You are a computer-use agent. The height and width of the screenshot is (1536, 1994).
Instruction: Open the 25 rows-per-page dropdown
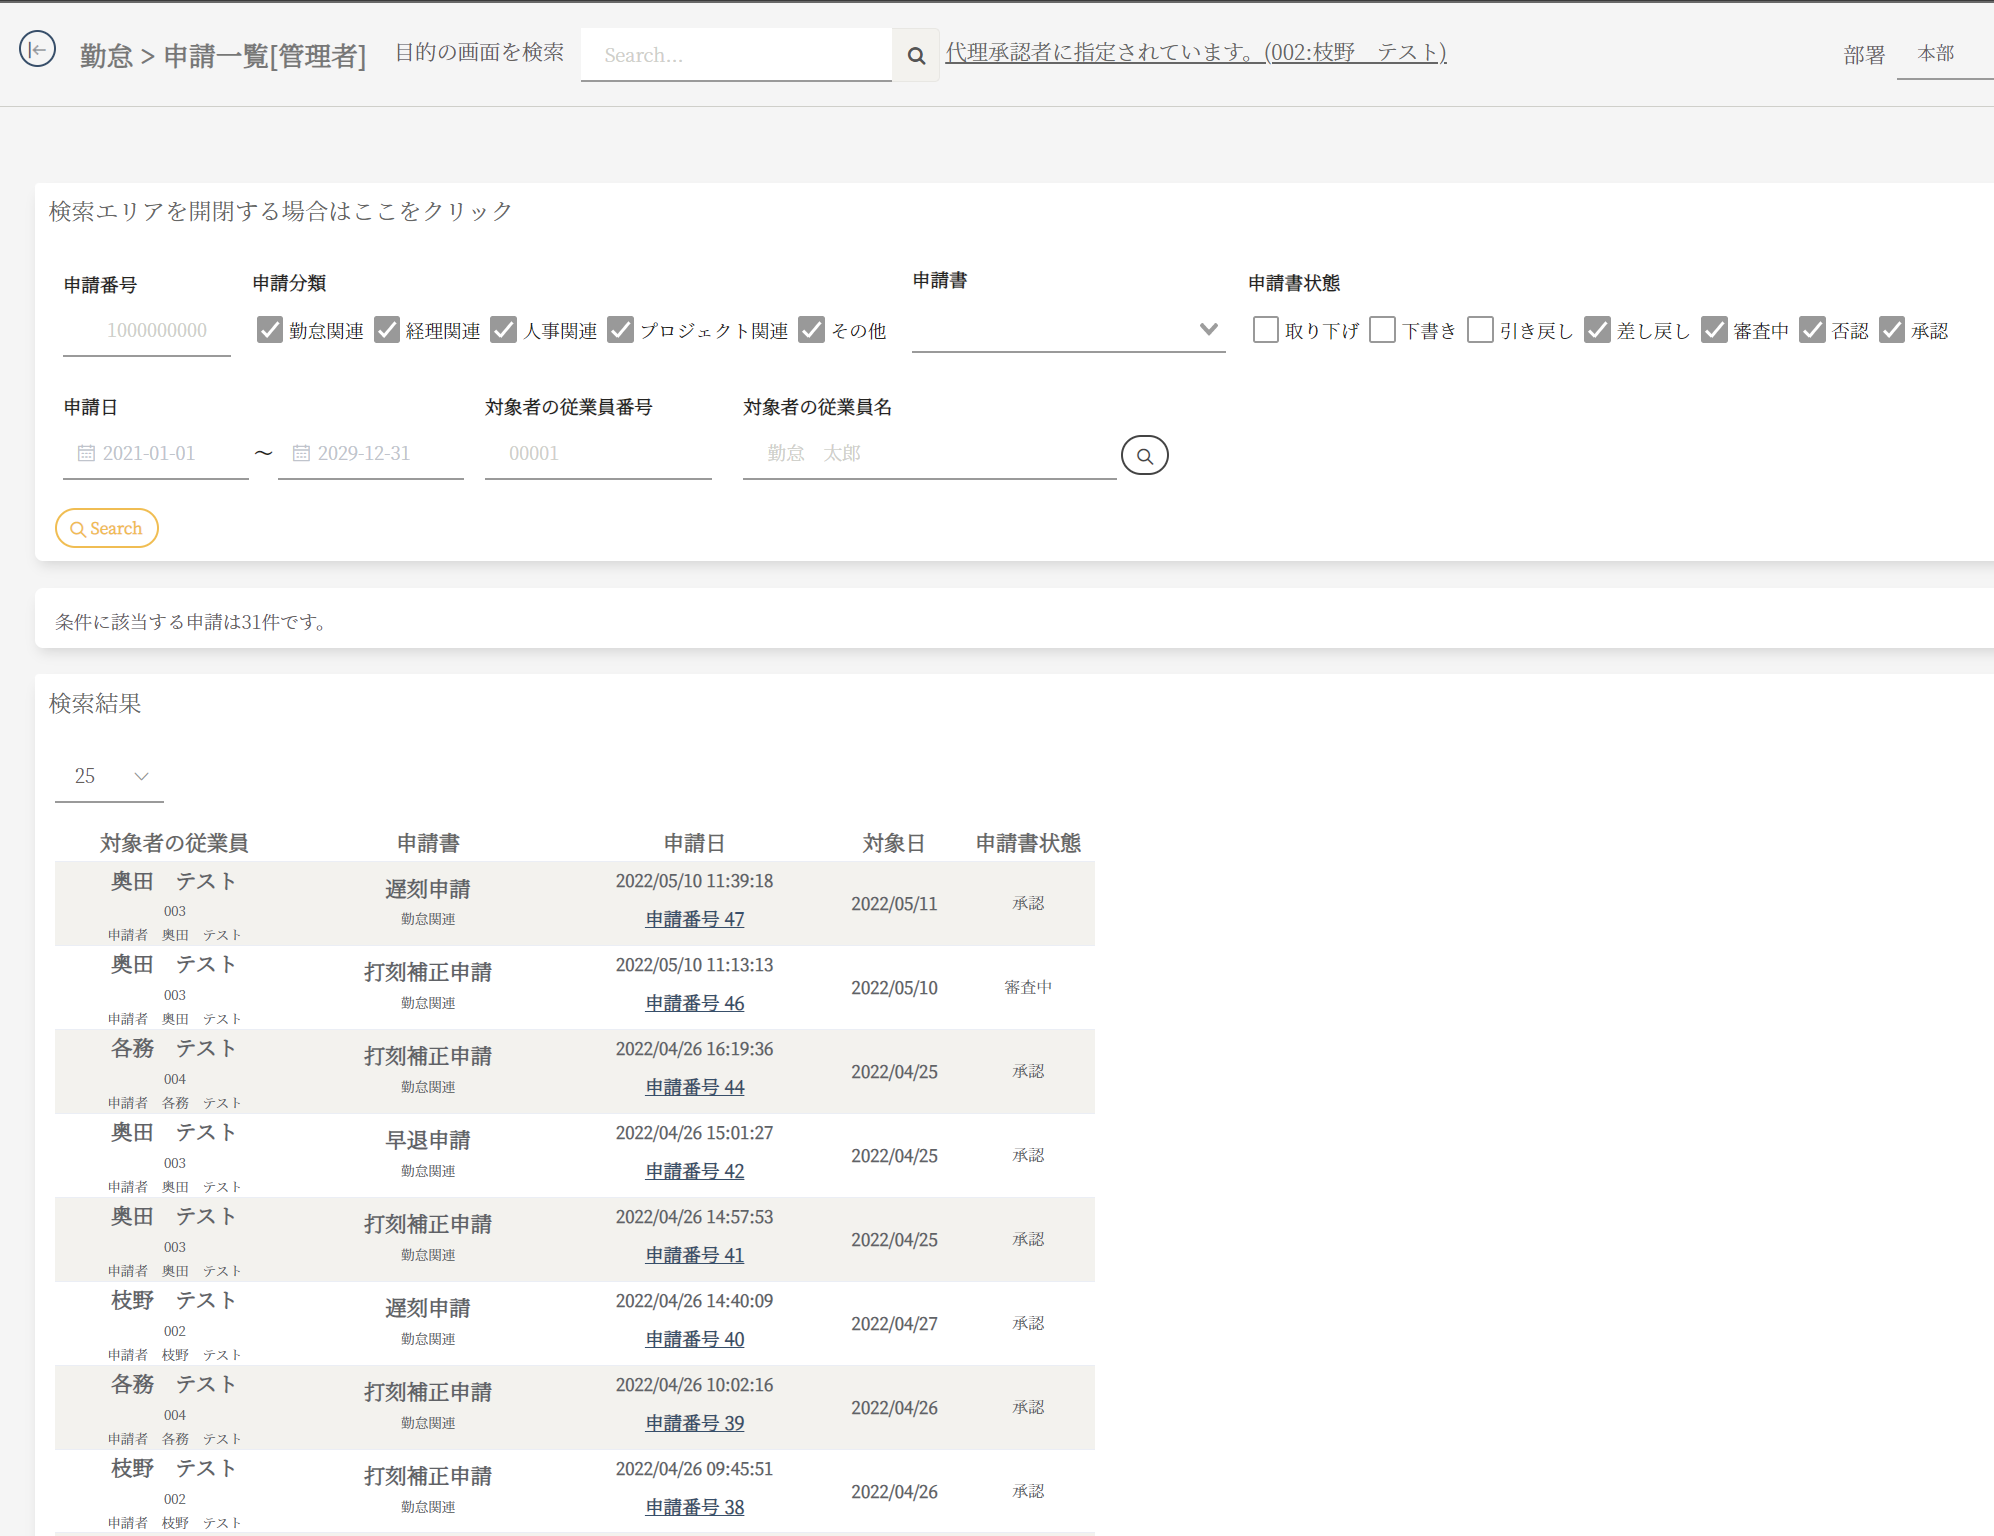point(109,777)
